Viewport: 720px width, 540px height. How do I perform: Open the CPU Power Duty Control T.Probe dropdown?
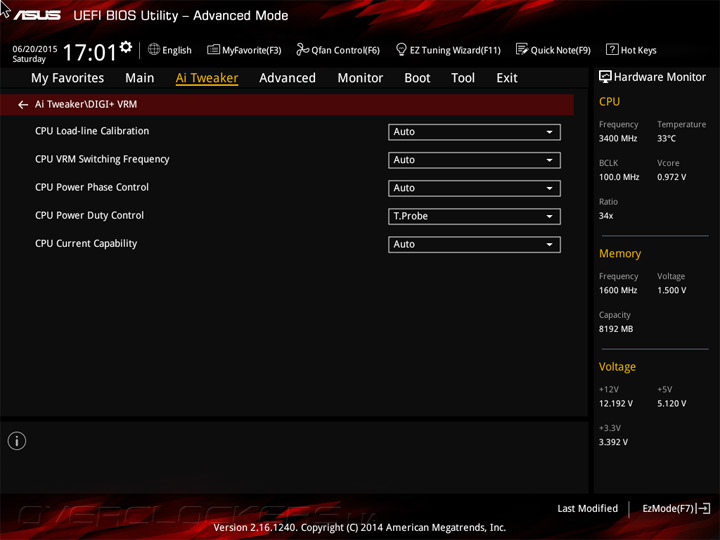click(474, 216)
